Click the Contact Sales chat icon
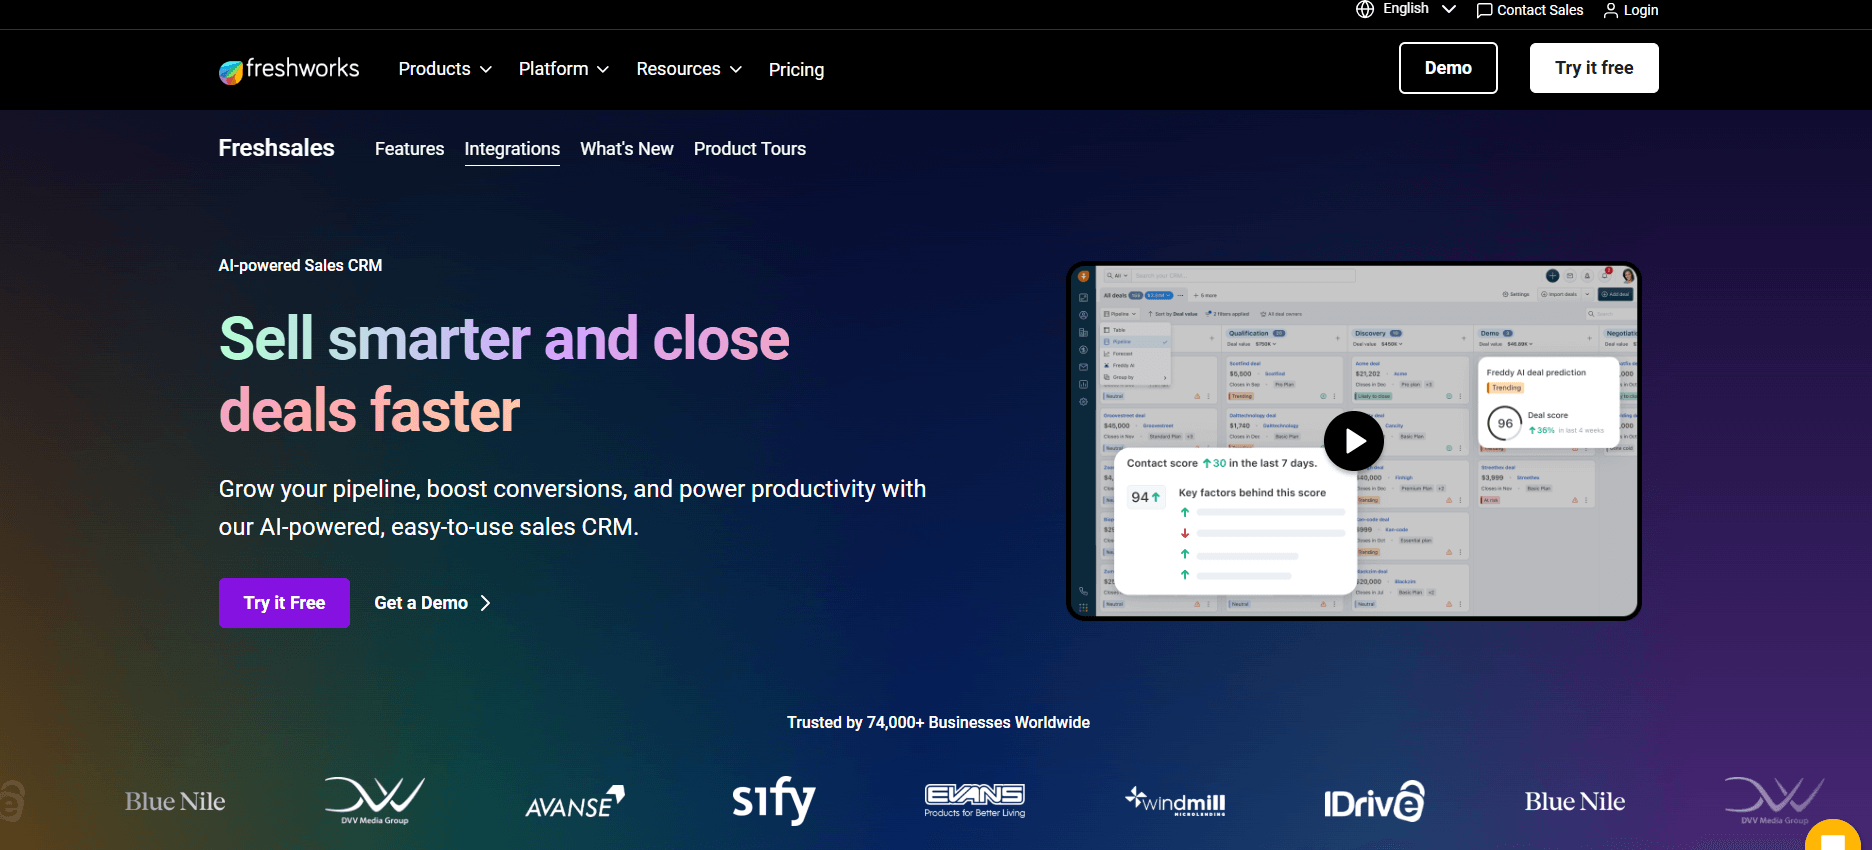 1484,10
